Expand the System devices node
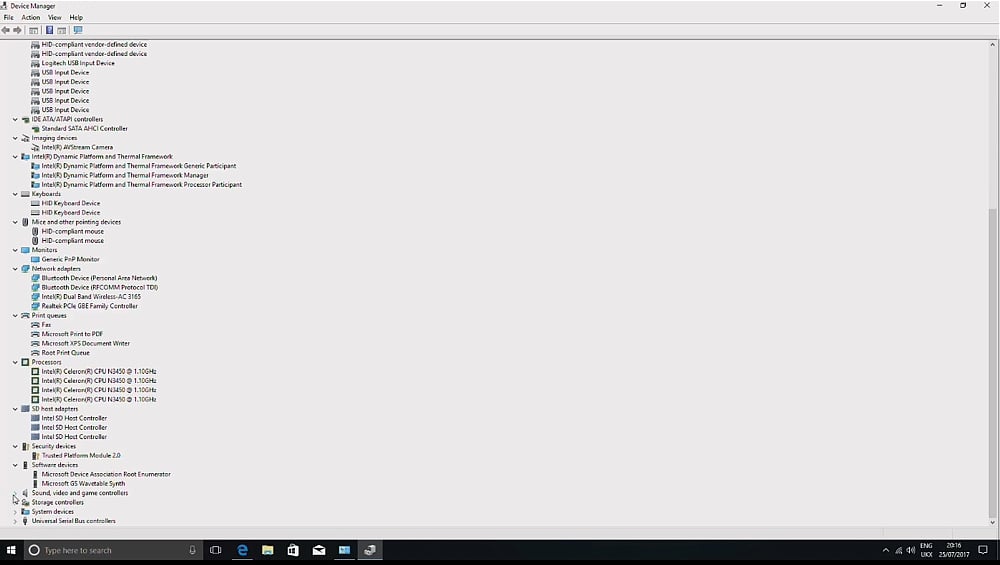Image resolution: width=1000 pixels, height=565 pixels. [x=15, y=511]
